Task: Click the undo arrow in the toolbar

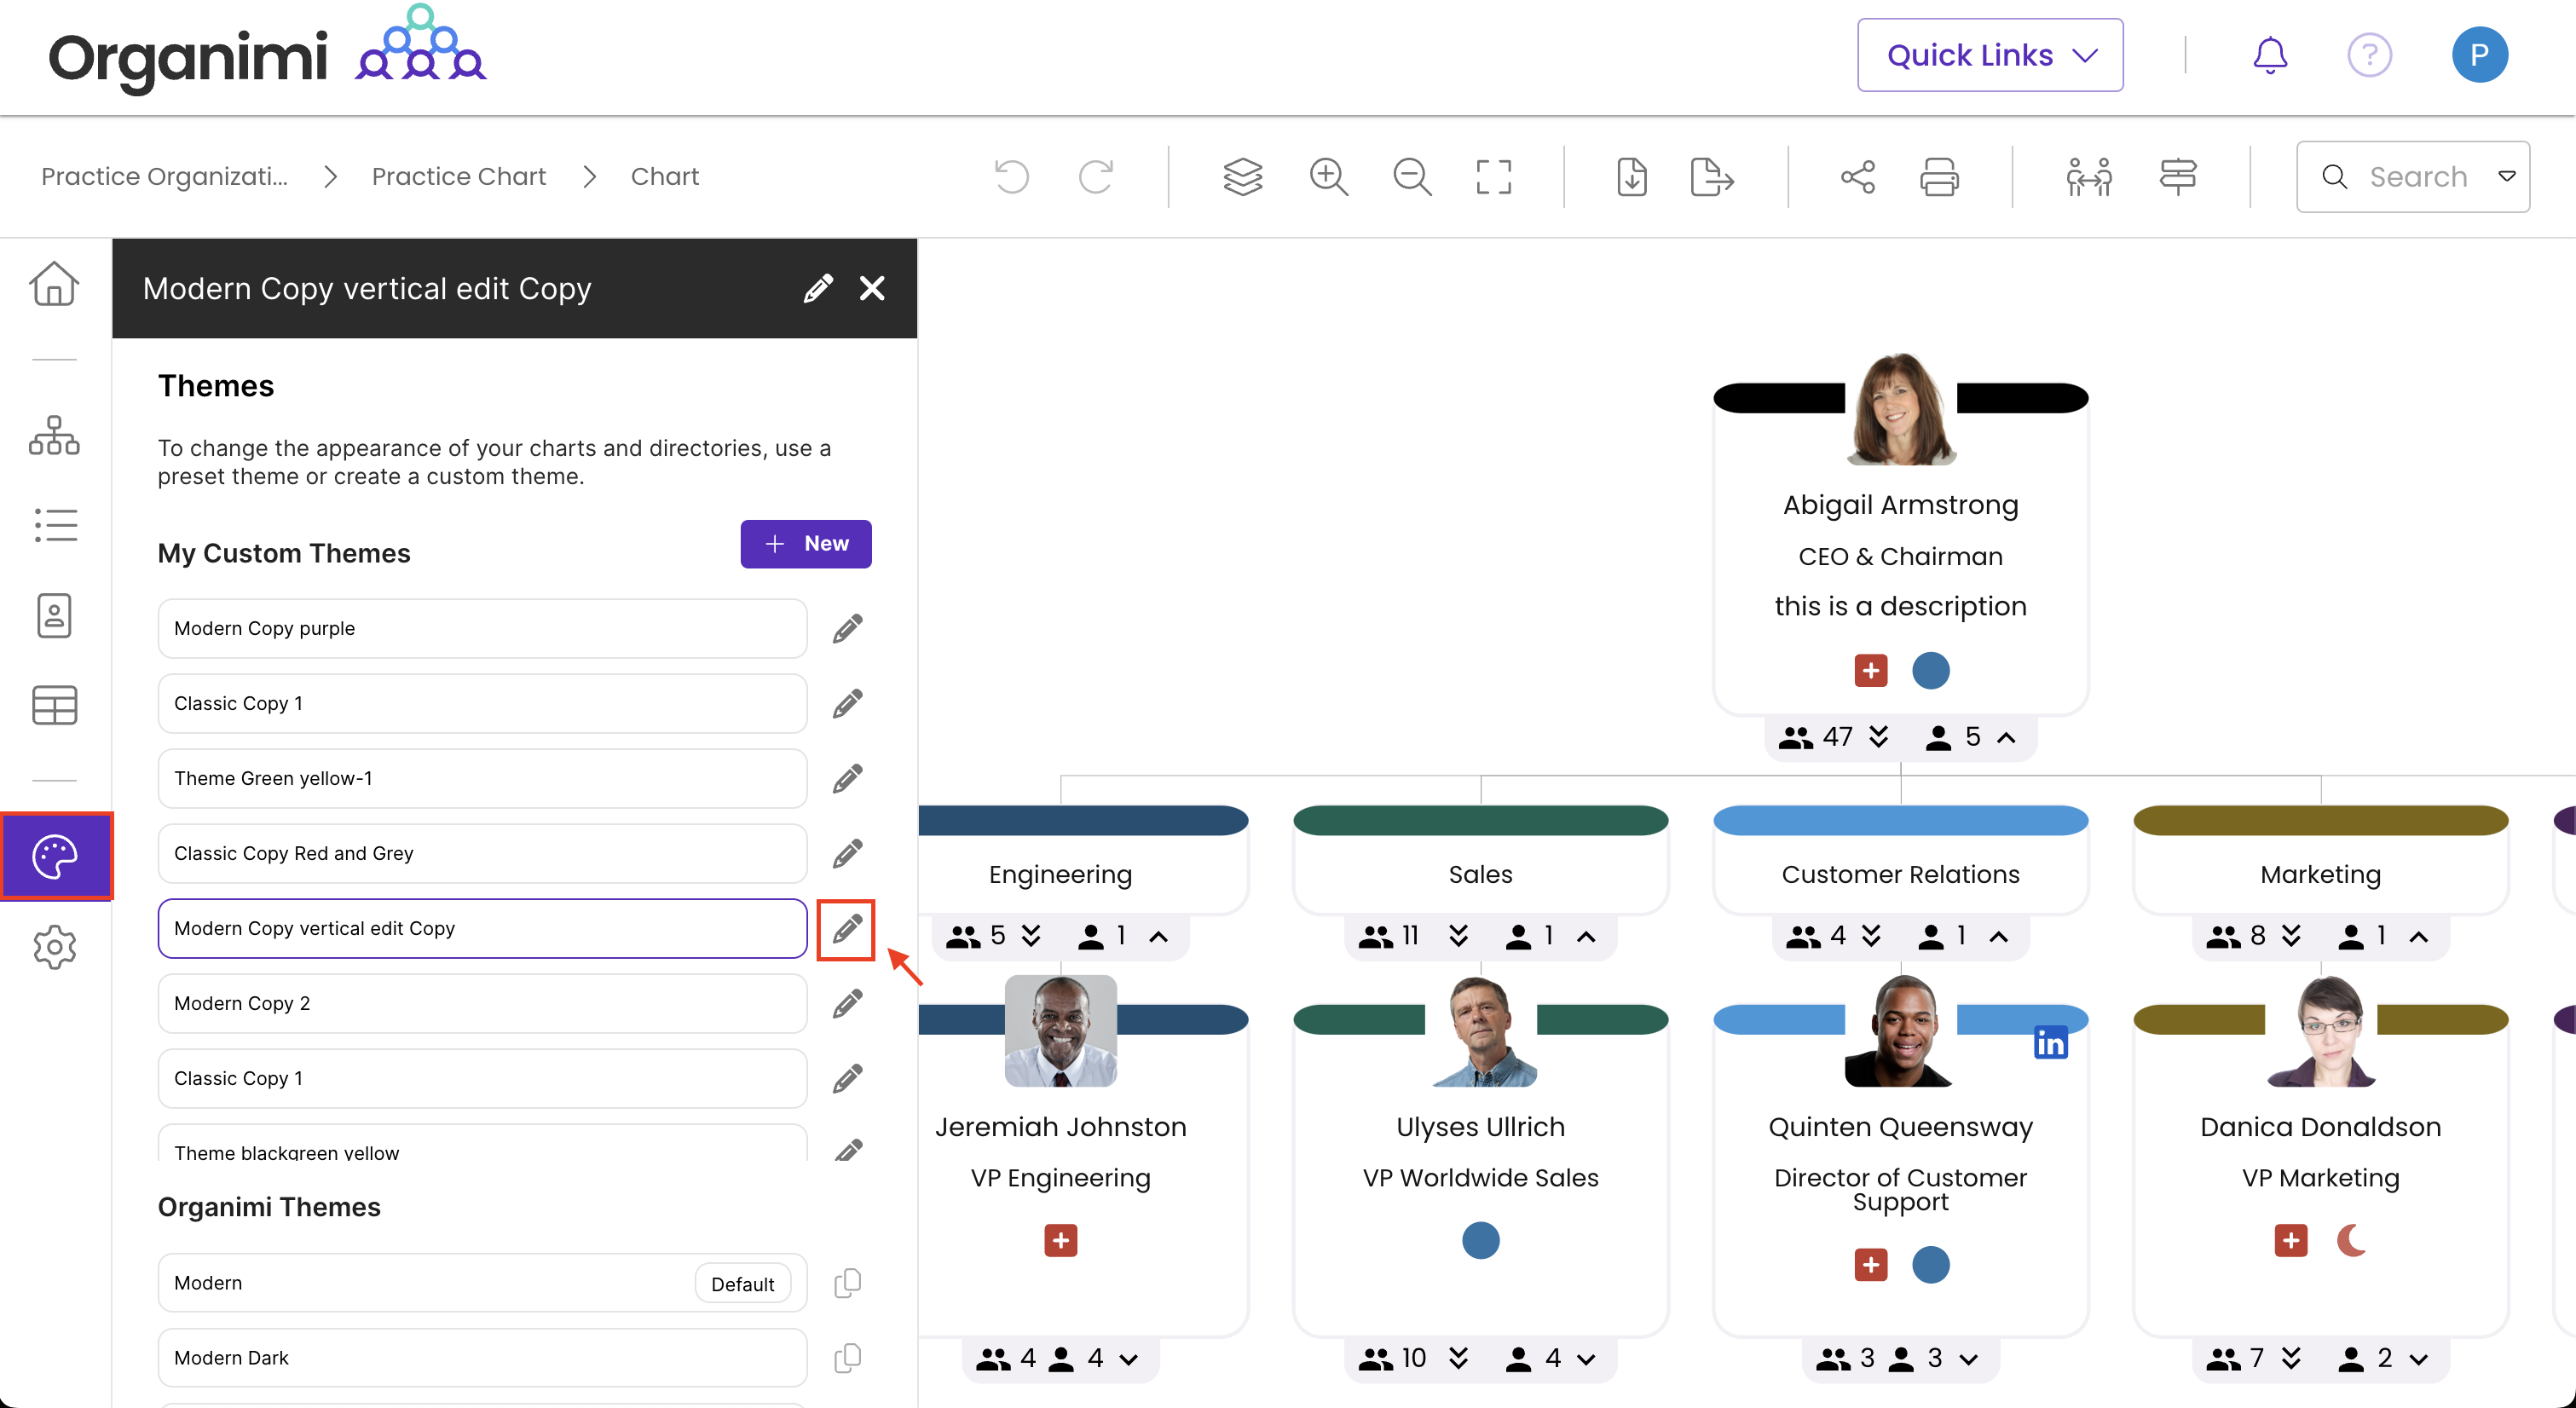Action: point(1012,177)
